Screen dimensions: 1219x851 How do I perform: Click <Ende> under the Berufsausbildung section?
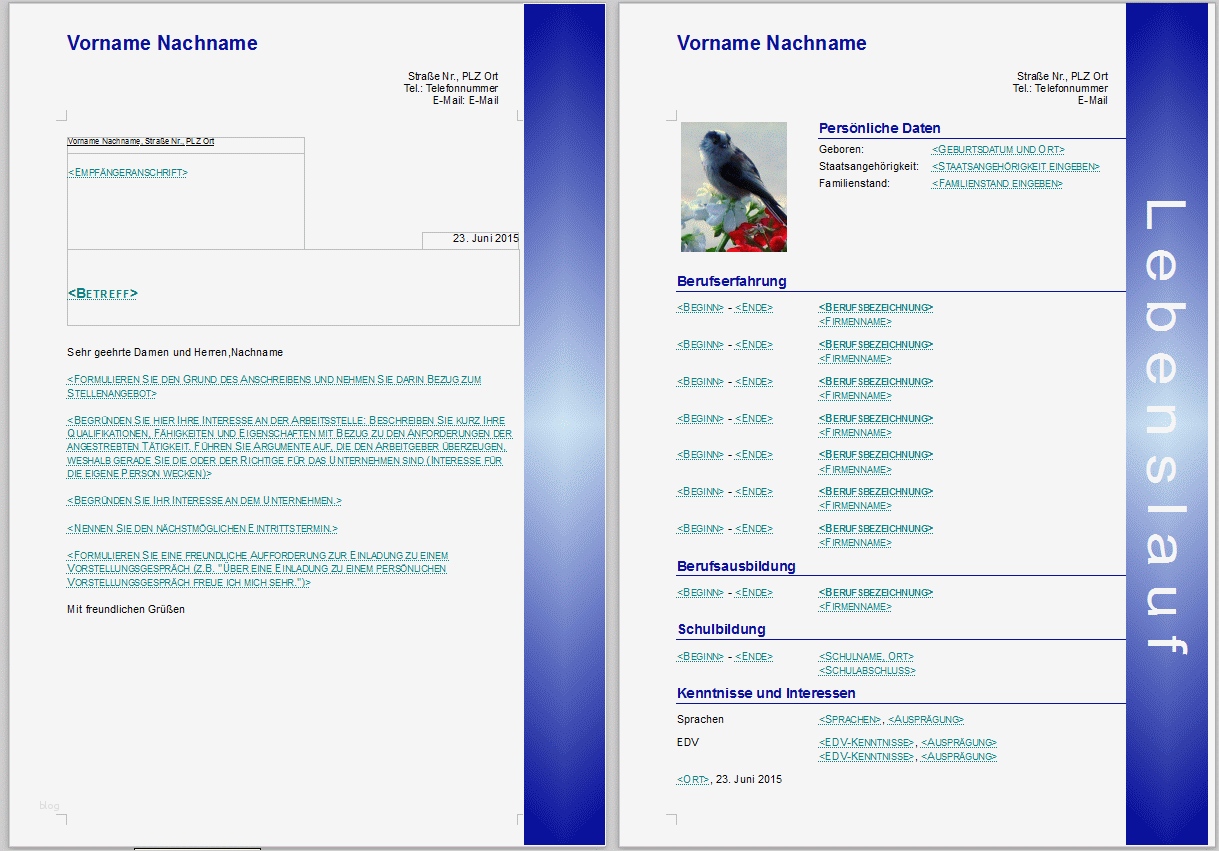coord(754,592)
